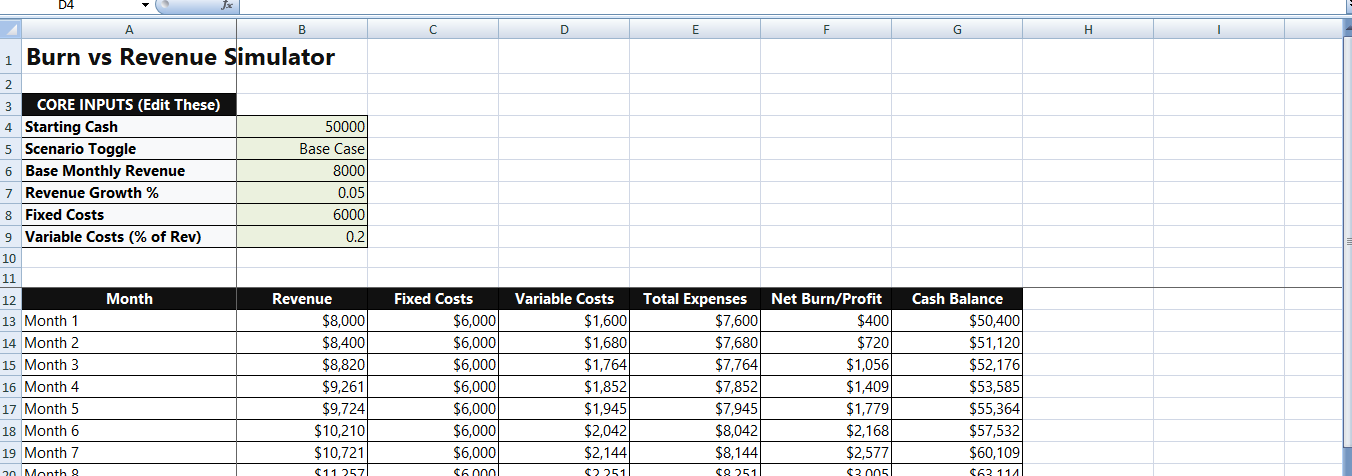Select the Month 6 label cell

[129, 431]
